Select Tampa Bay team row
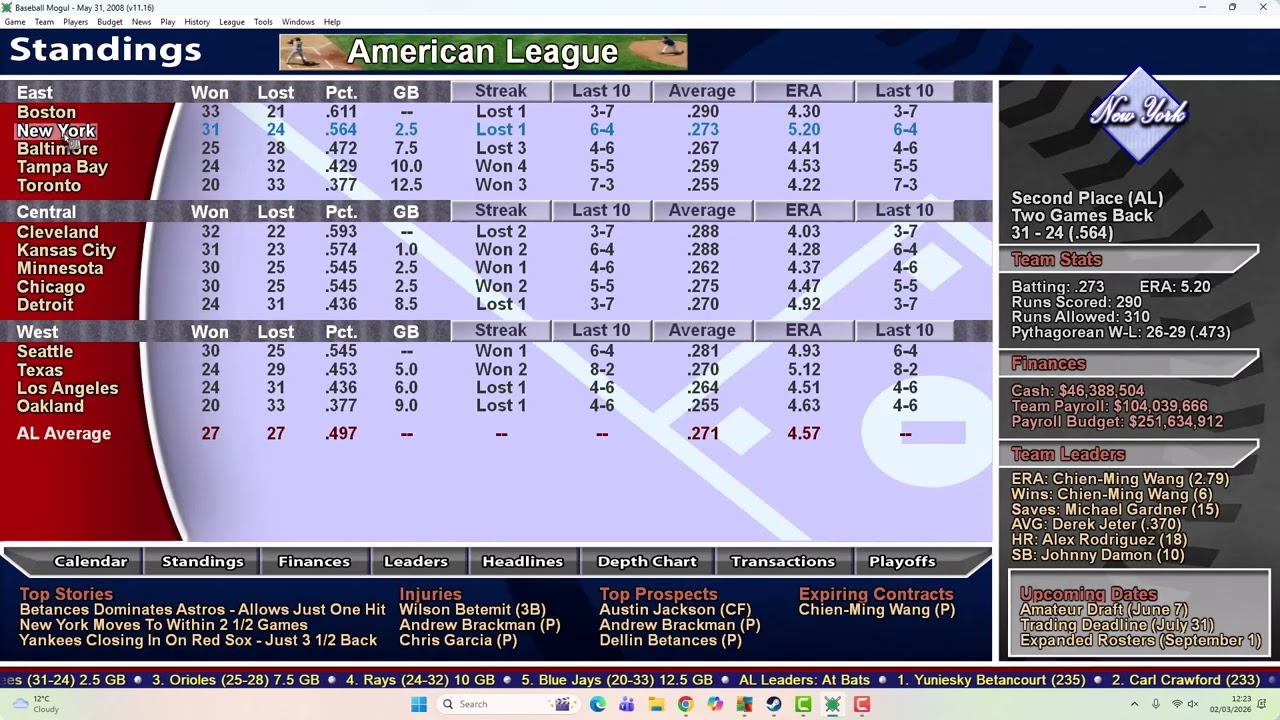This screenshot has height=720, width=1280. [x=62, y=167]
